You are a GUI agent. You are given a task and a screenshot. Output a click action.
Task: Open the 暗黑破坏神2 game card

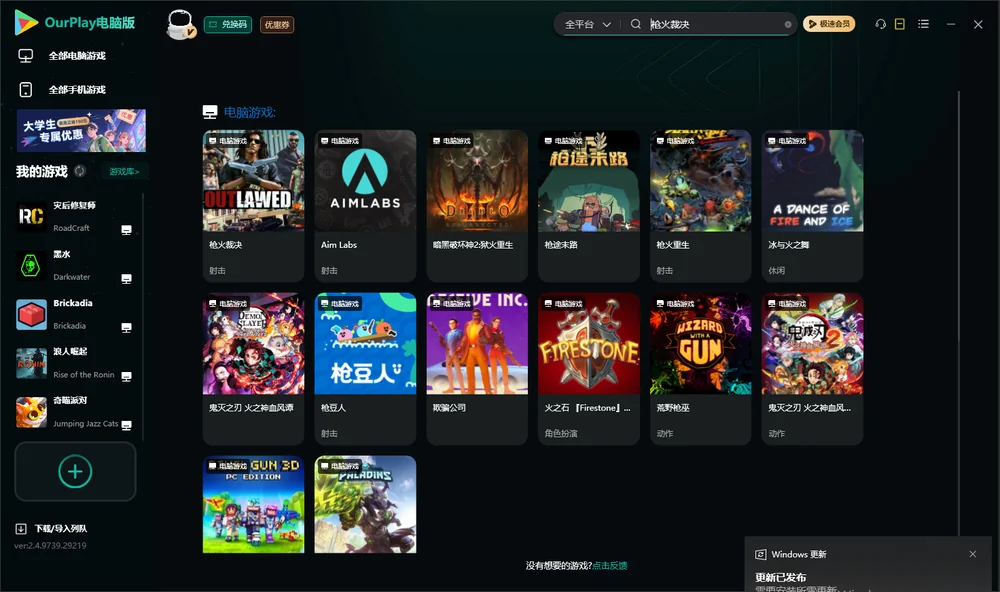click(x=477, y=205)
